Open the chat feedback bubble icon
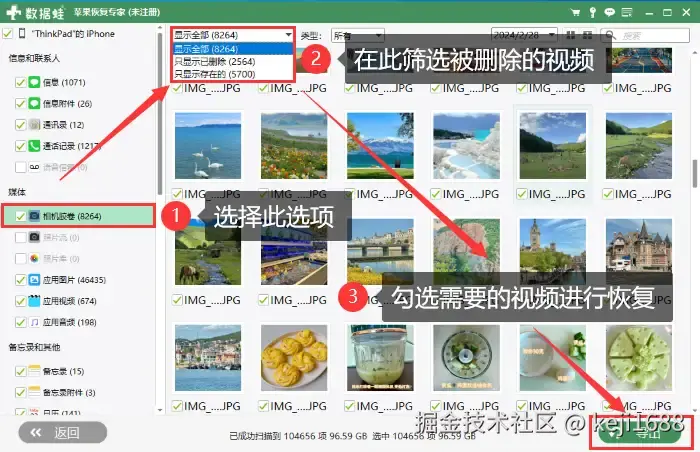 609,13
